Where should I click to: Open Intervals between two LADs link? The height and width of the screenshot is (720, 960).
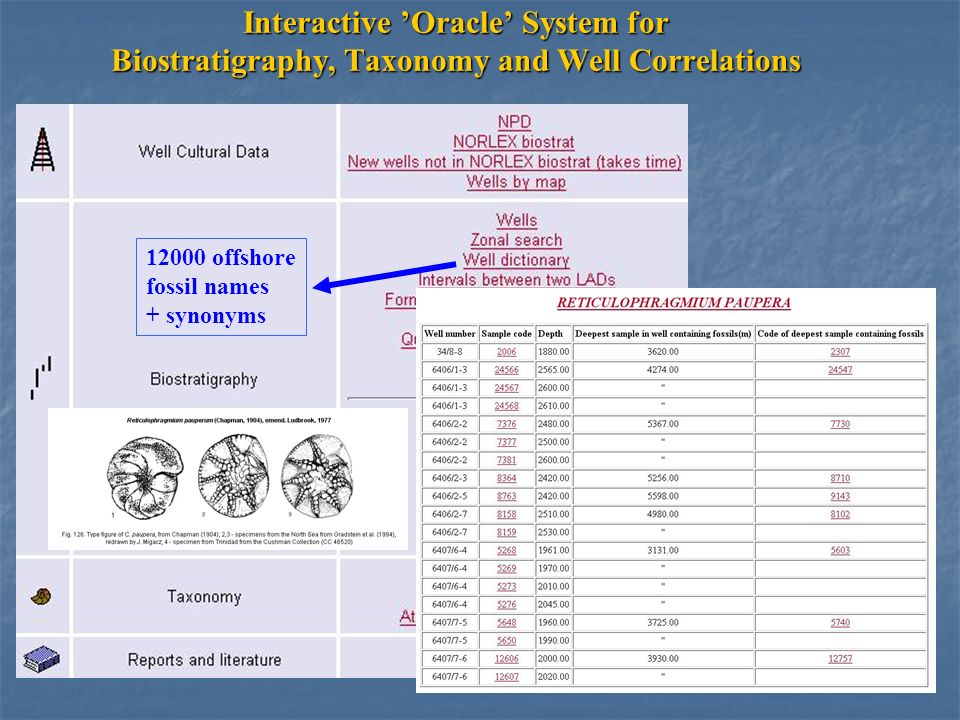click(517, 280)
